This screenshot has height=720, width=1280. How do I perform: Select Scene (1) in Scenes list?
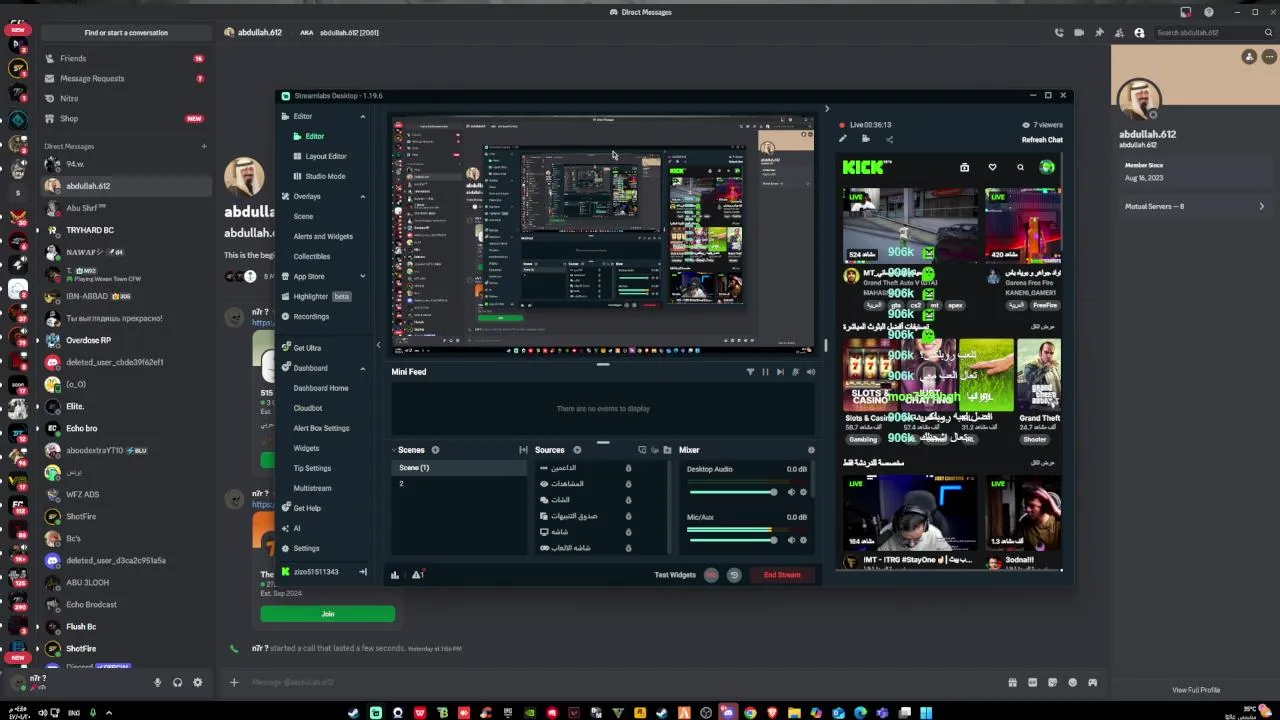(x=460, y=468)
